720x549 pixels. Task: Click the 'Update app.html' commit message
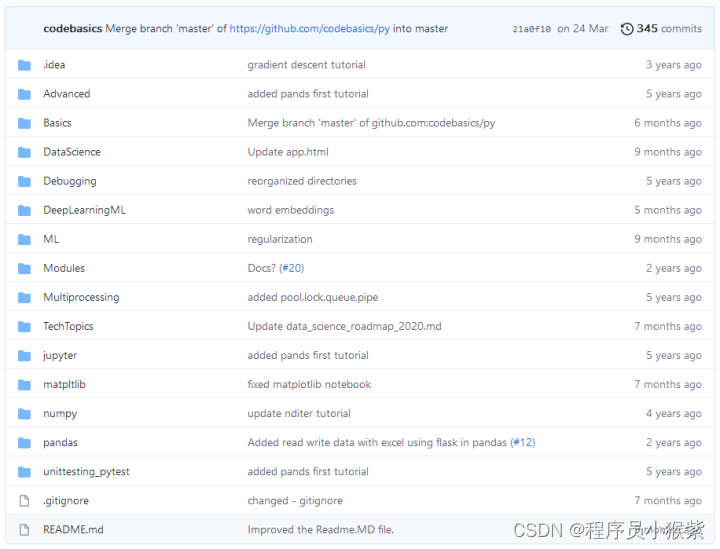288,152
